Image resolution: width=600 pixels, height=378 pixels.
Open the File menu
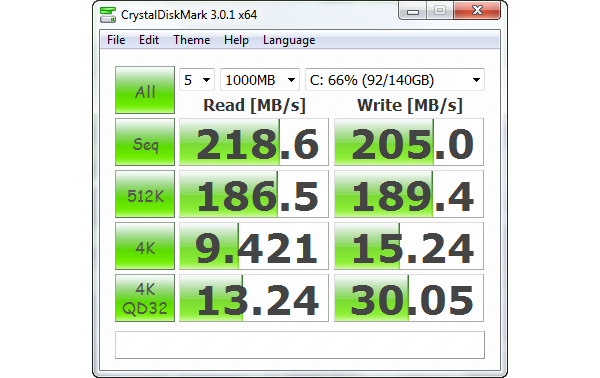[x=116, y=40]
